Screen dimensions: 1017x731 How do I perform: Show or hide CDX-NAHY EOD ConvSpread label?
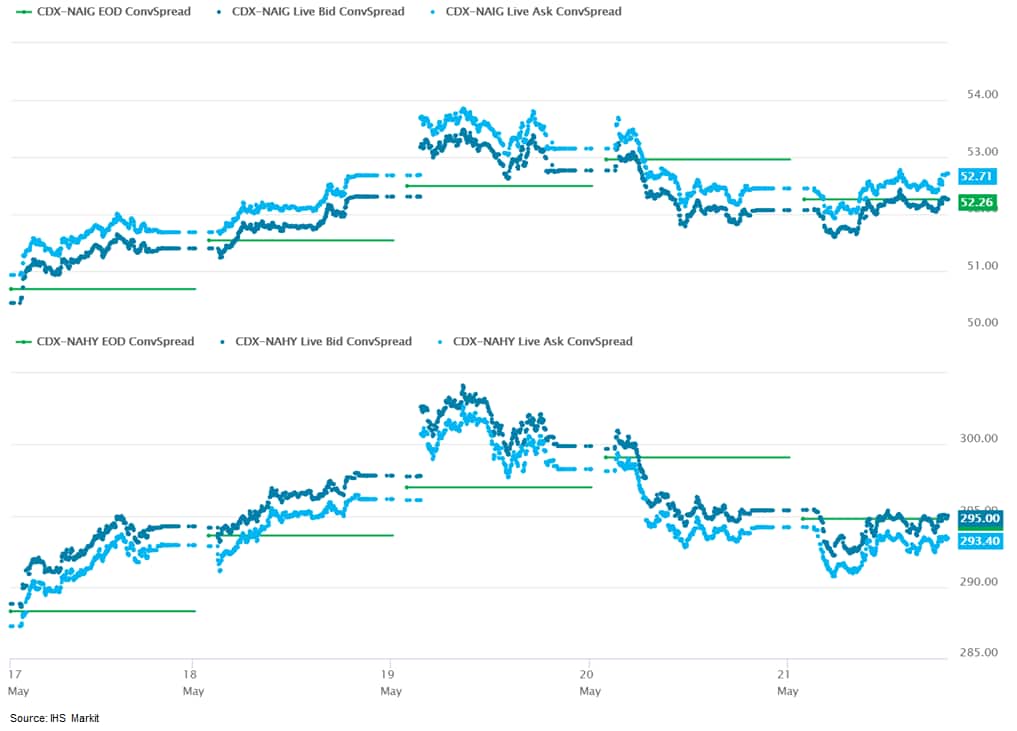tap(118, 341)
